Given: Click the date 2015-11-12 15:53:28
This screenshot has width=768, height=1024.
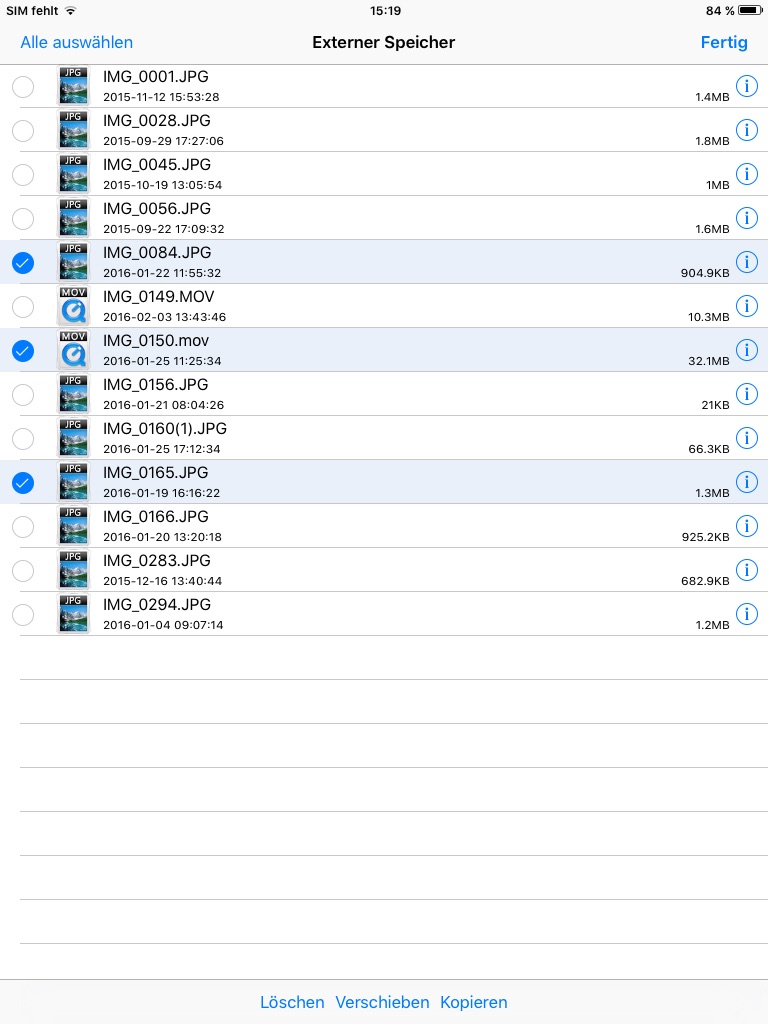Looking at the screenshot, I should point(161,97).
